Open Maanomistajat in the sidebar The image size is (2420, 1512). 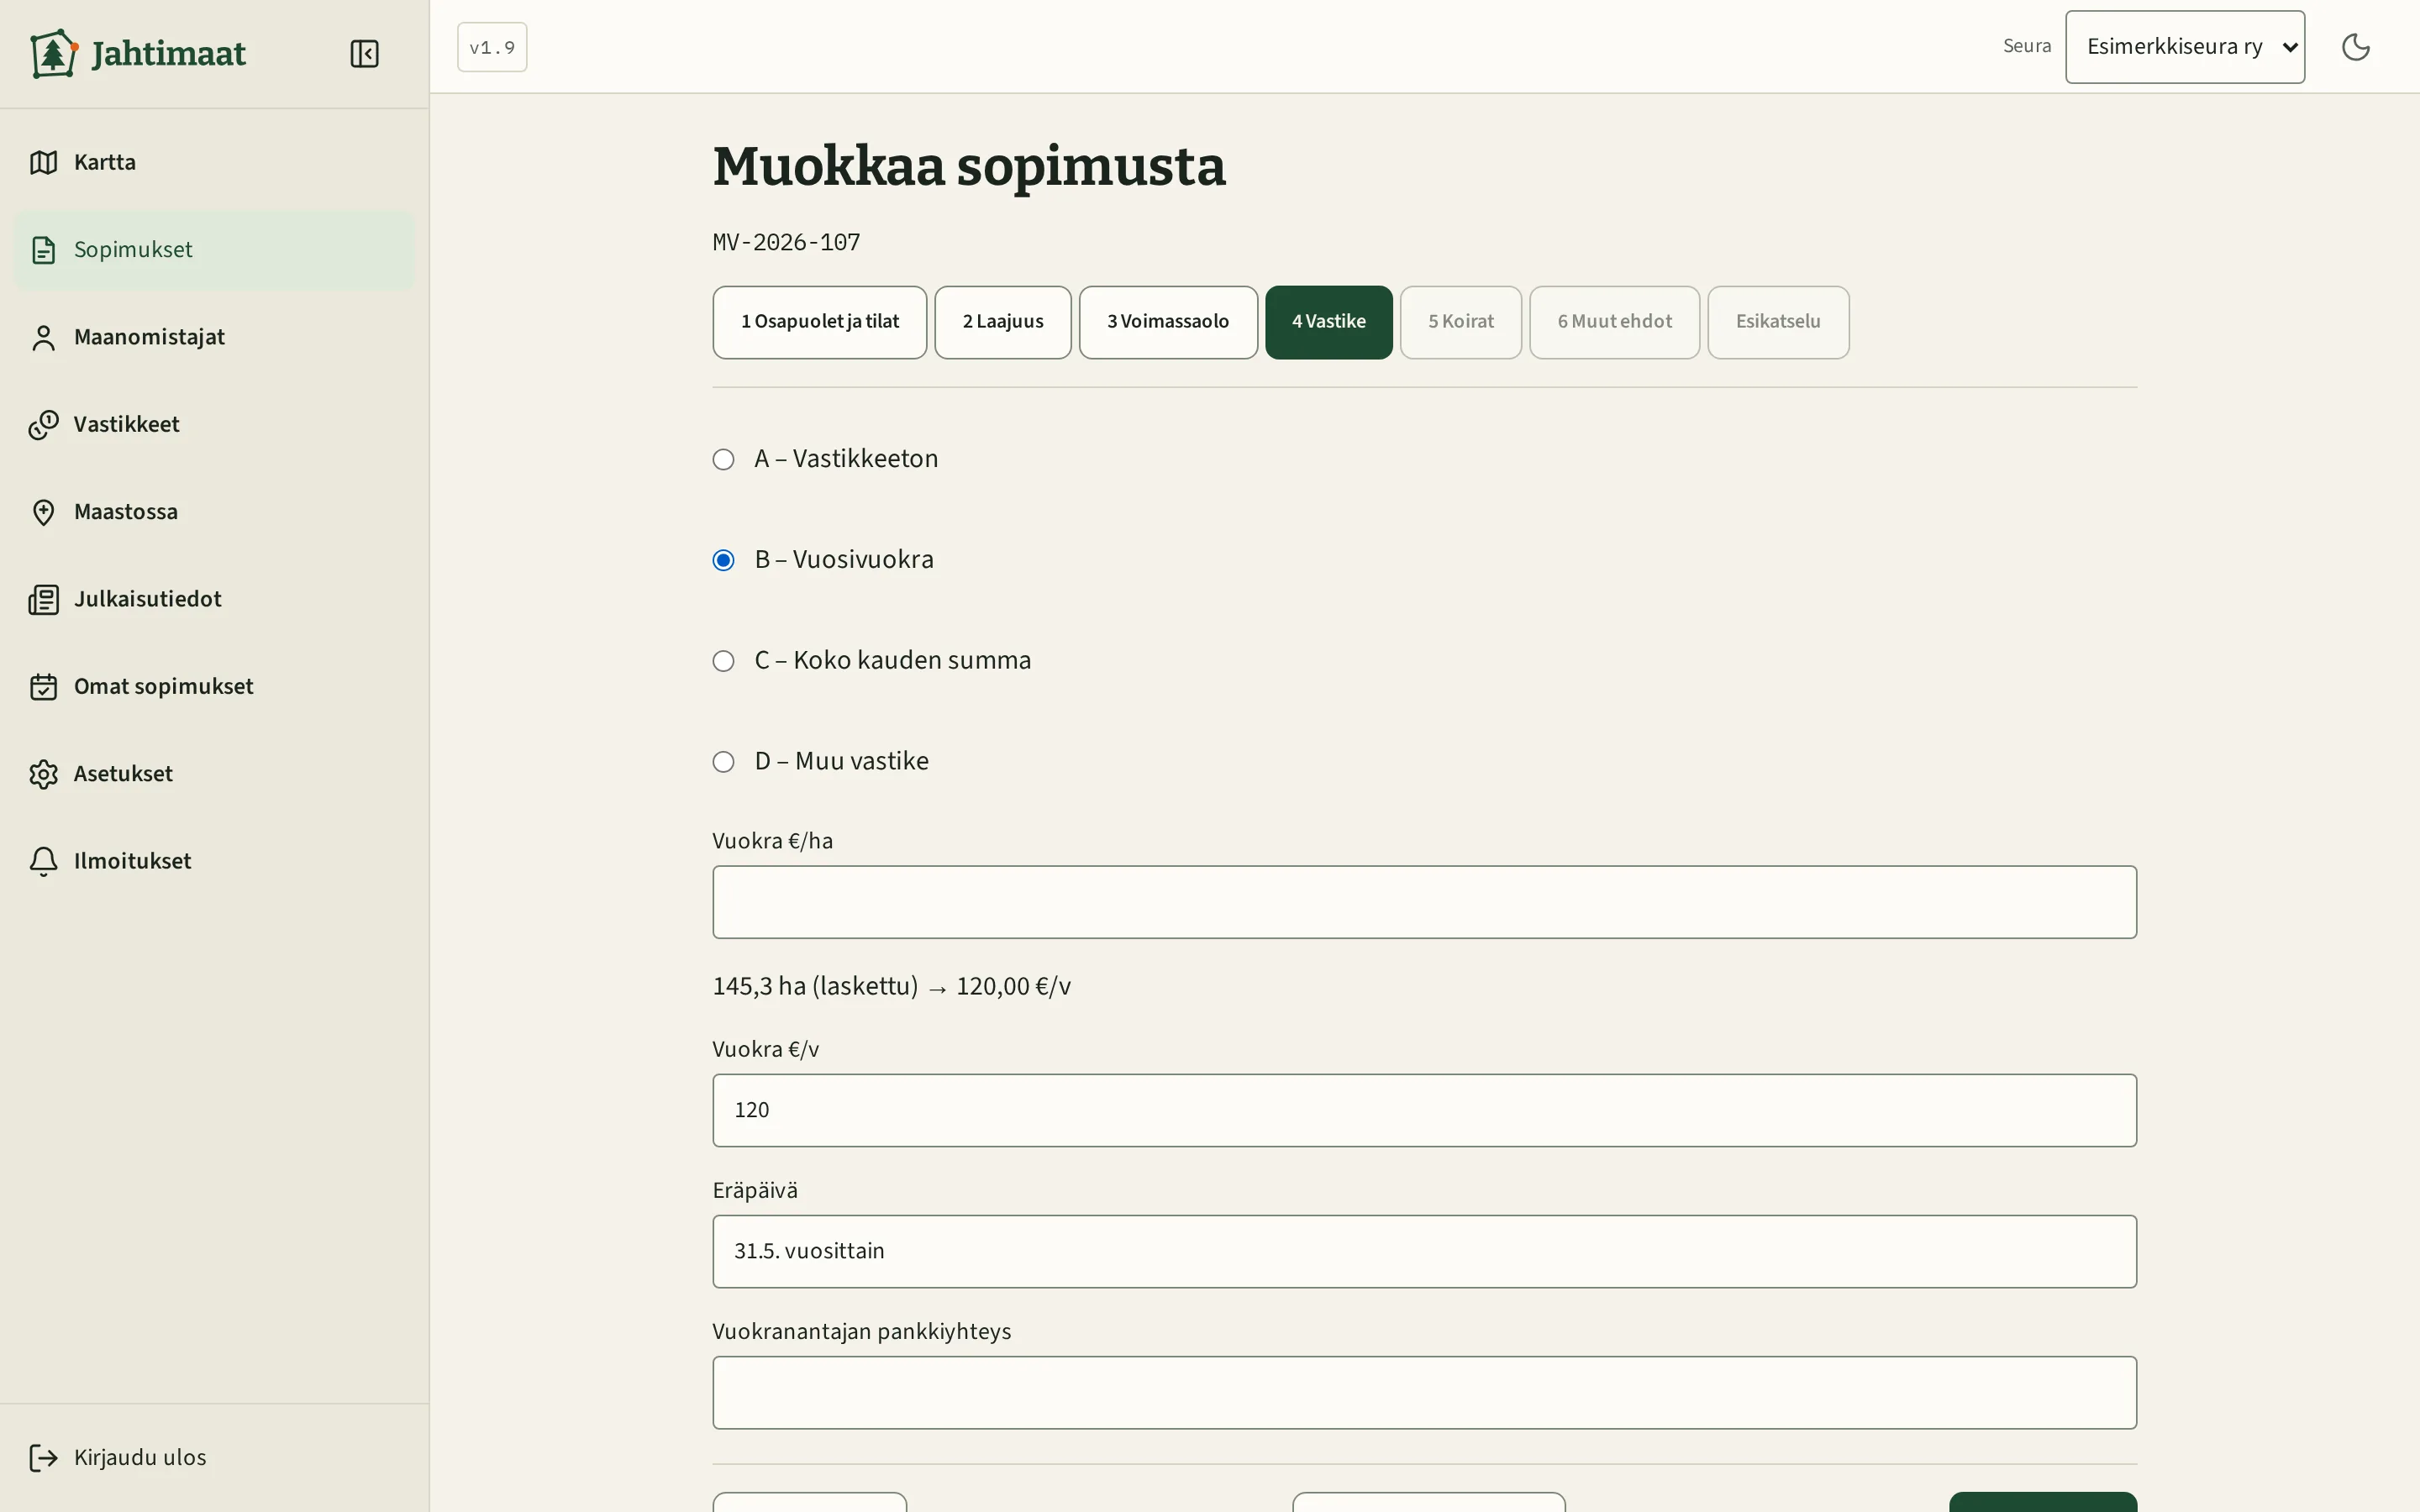214,337
